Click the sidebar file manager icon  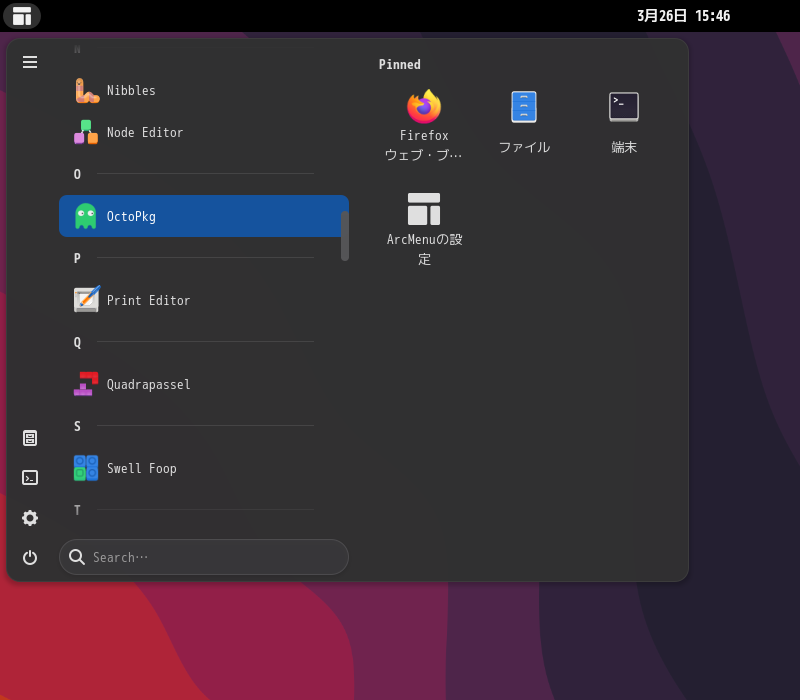tap(30, 438)
